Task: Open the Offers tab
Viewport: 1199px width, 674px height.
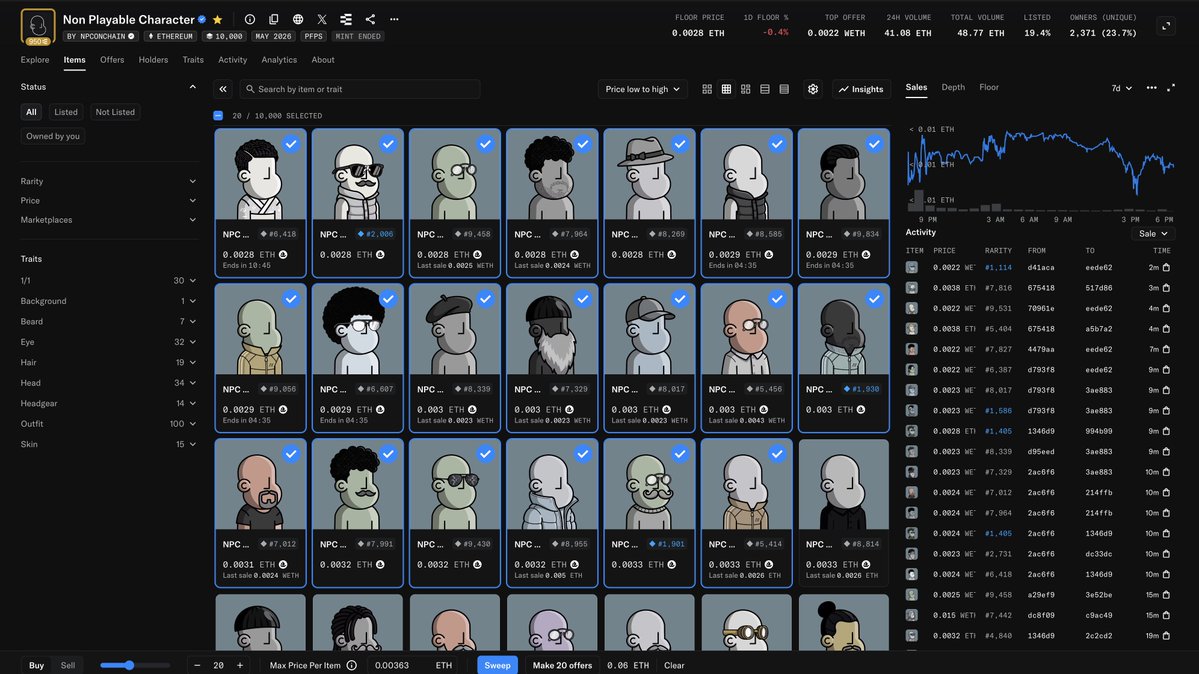Action: click(x=112, y=60)
